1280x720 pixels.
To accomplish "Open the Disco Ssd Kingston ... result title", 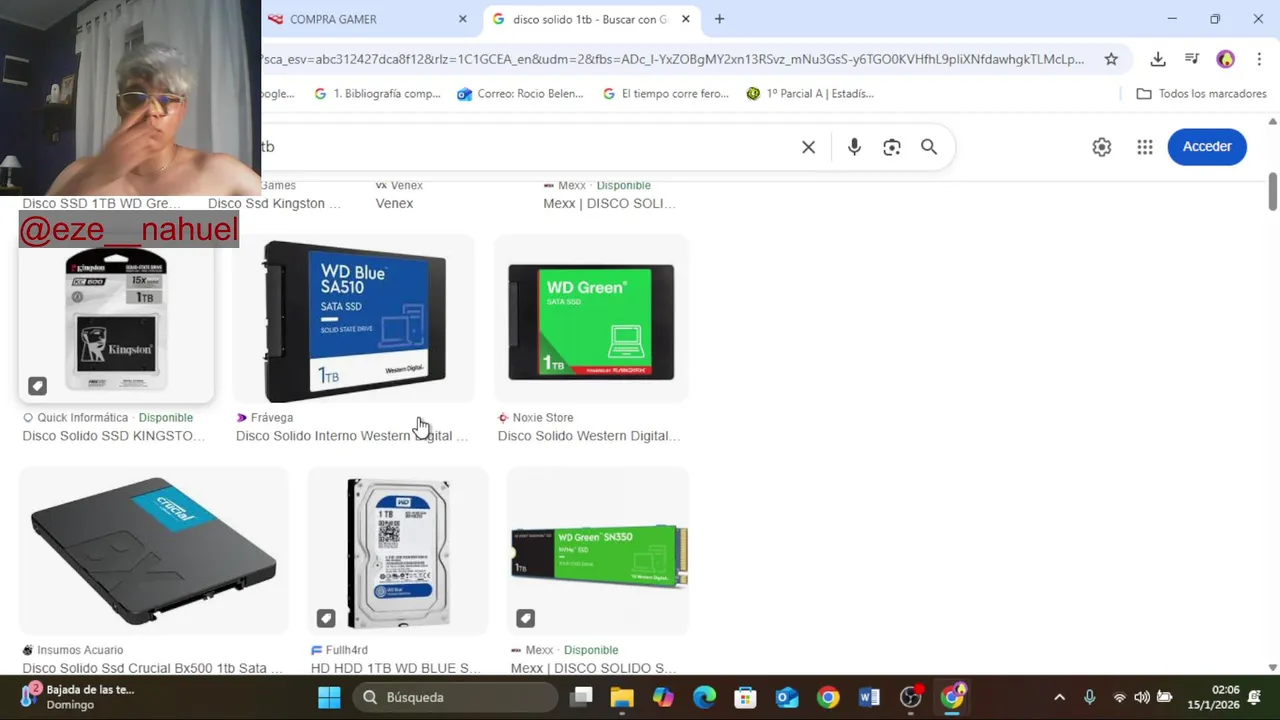I will coord(274,204).
